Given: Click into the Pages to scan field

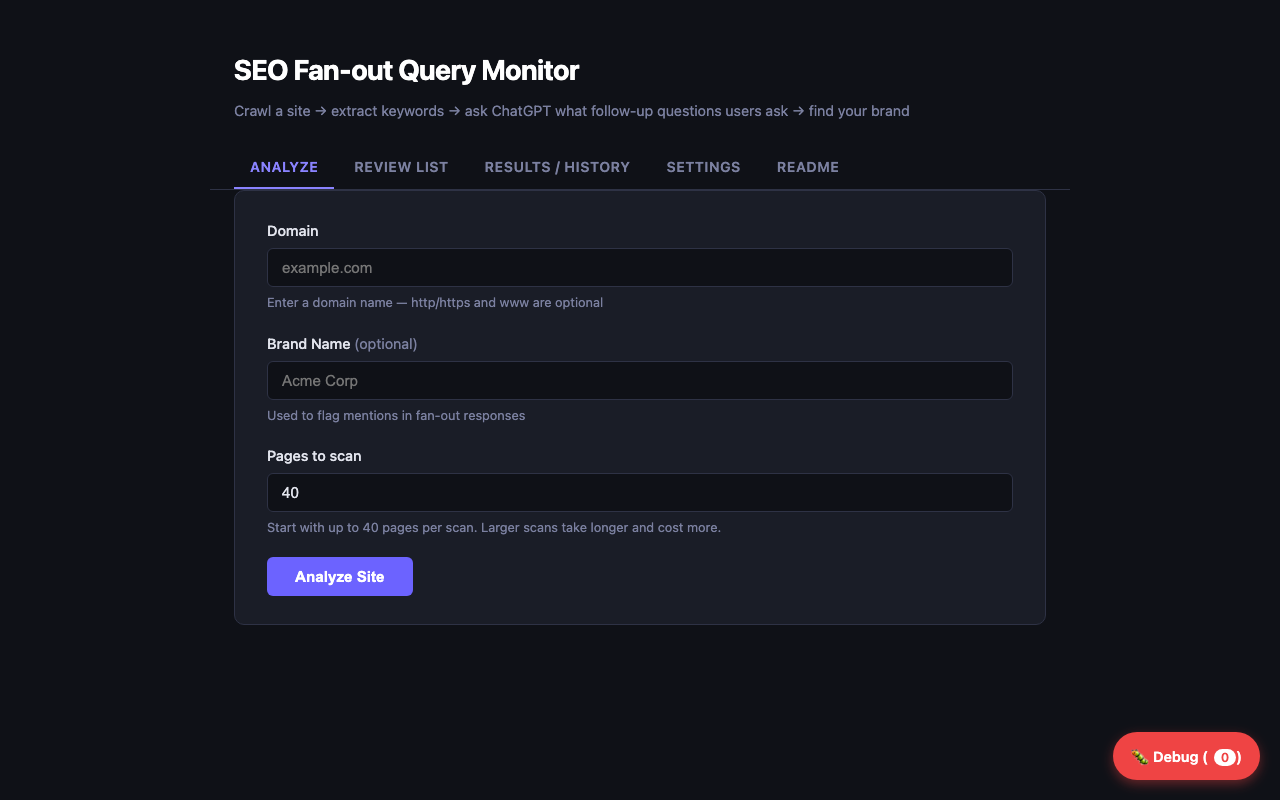Looking at the screenshot, I should coord(640,493).
